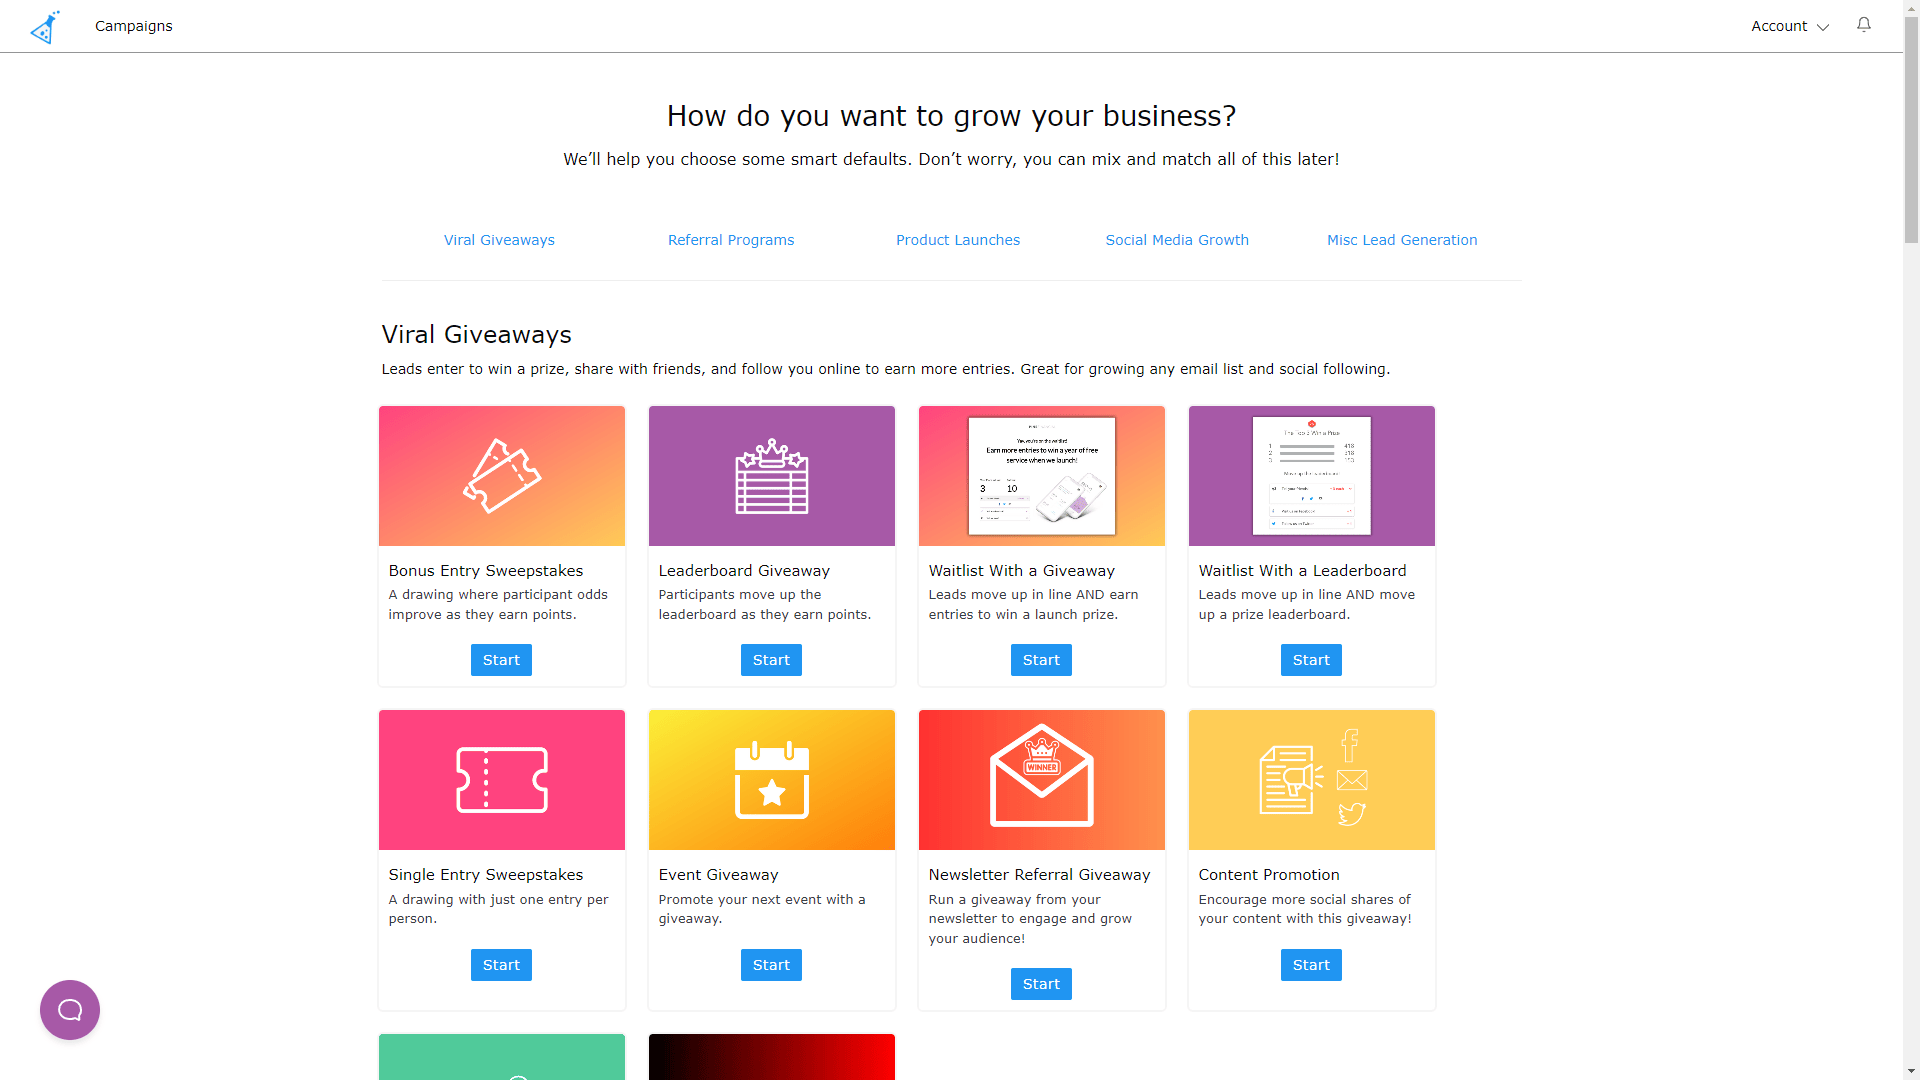Select the Social Media Growth tab
1920x1080 pixels.
coord(1176,240)
